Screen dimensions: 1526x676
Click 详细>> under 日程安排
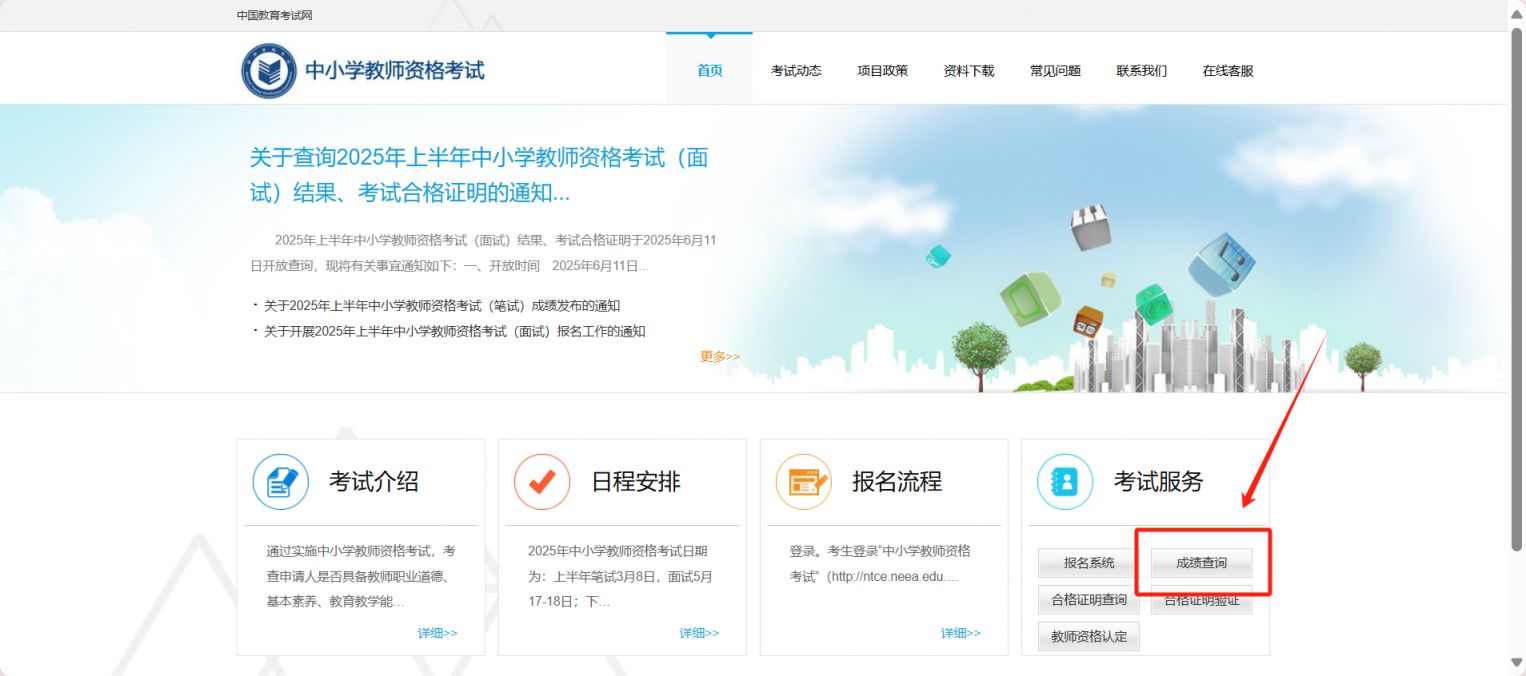pos(699,633)
